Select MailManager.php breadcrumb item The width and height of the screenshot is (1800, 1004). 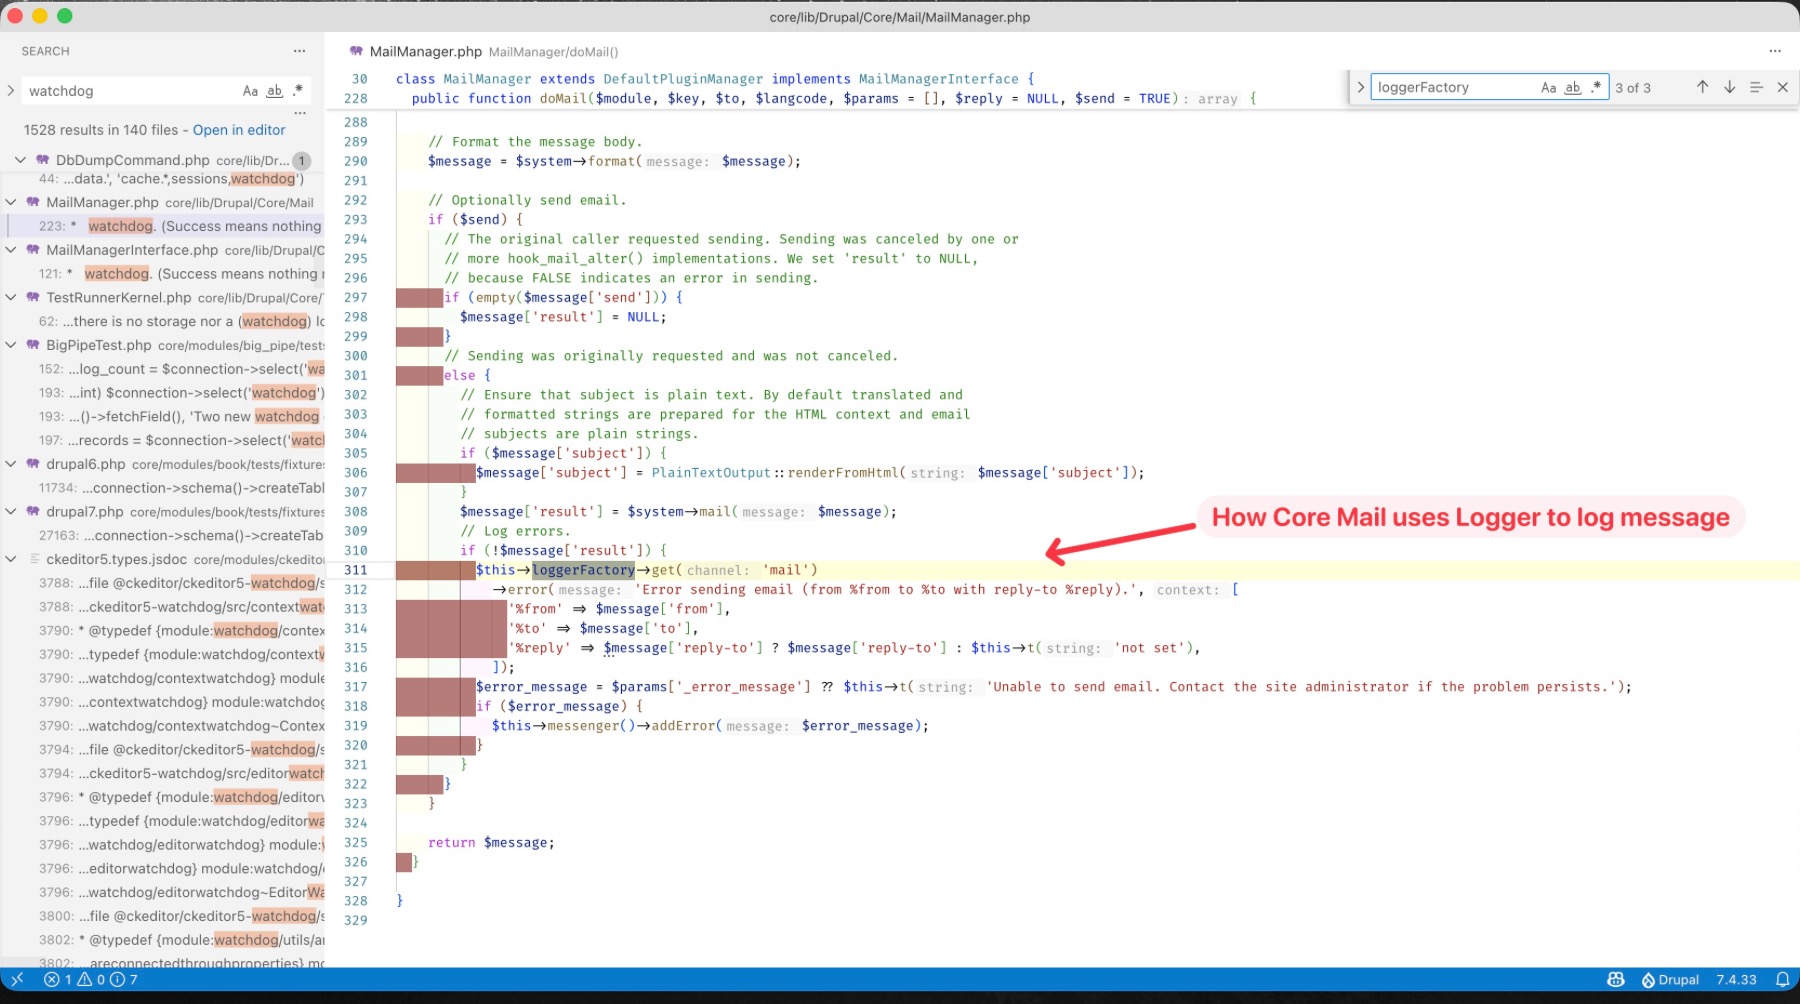(x=425, y=52)
